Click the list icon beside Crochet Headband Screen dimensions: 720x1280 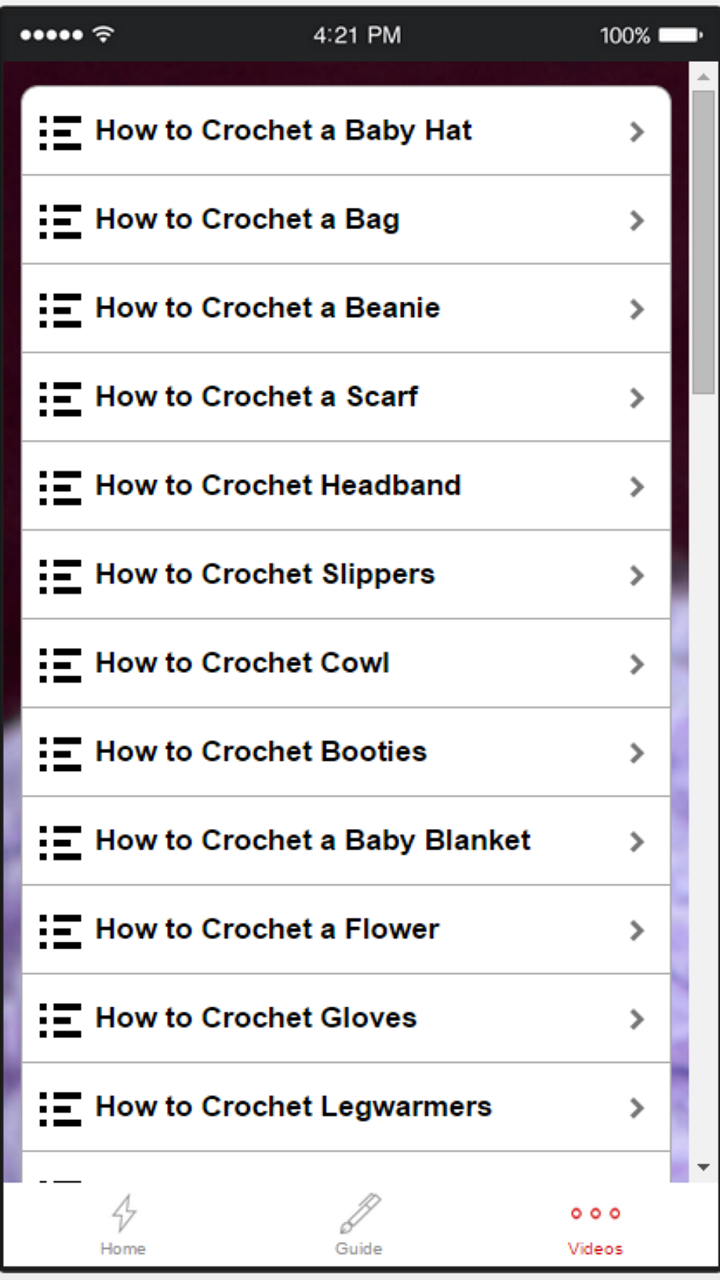59,487
